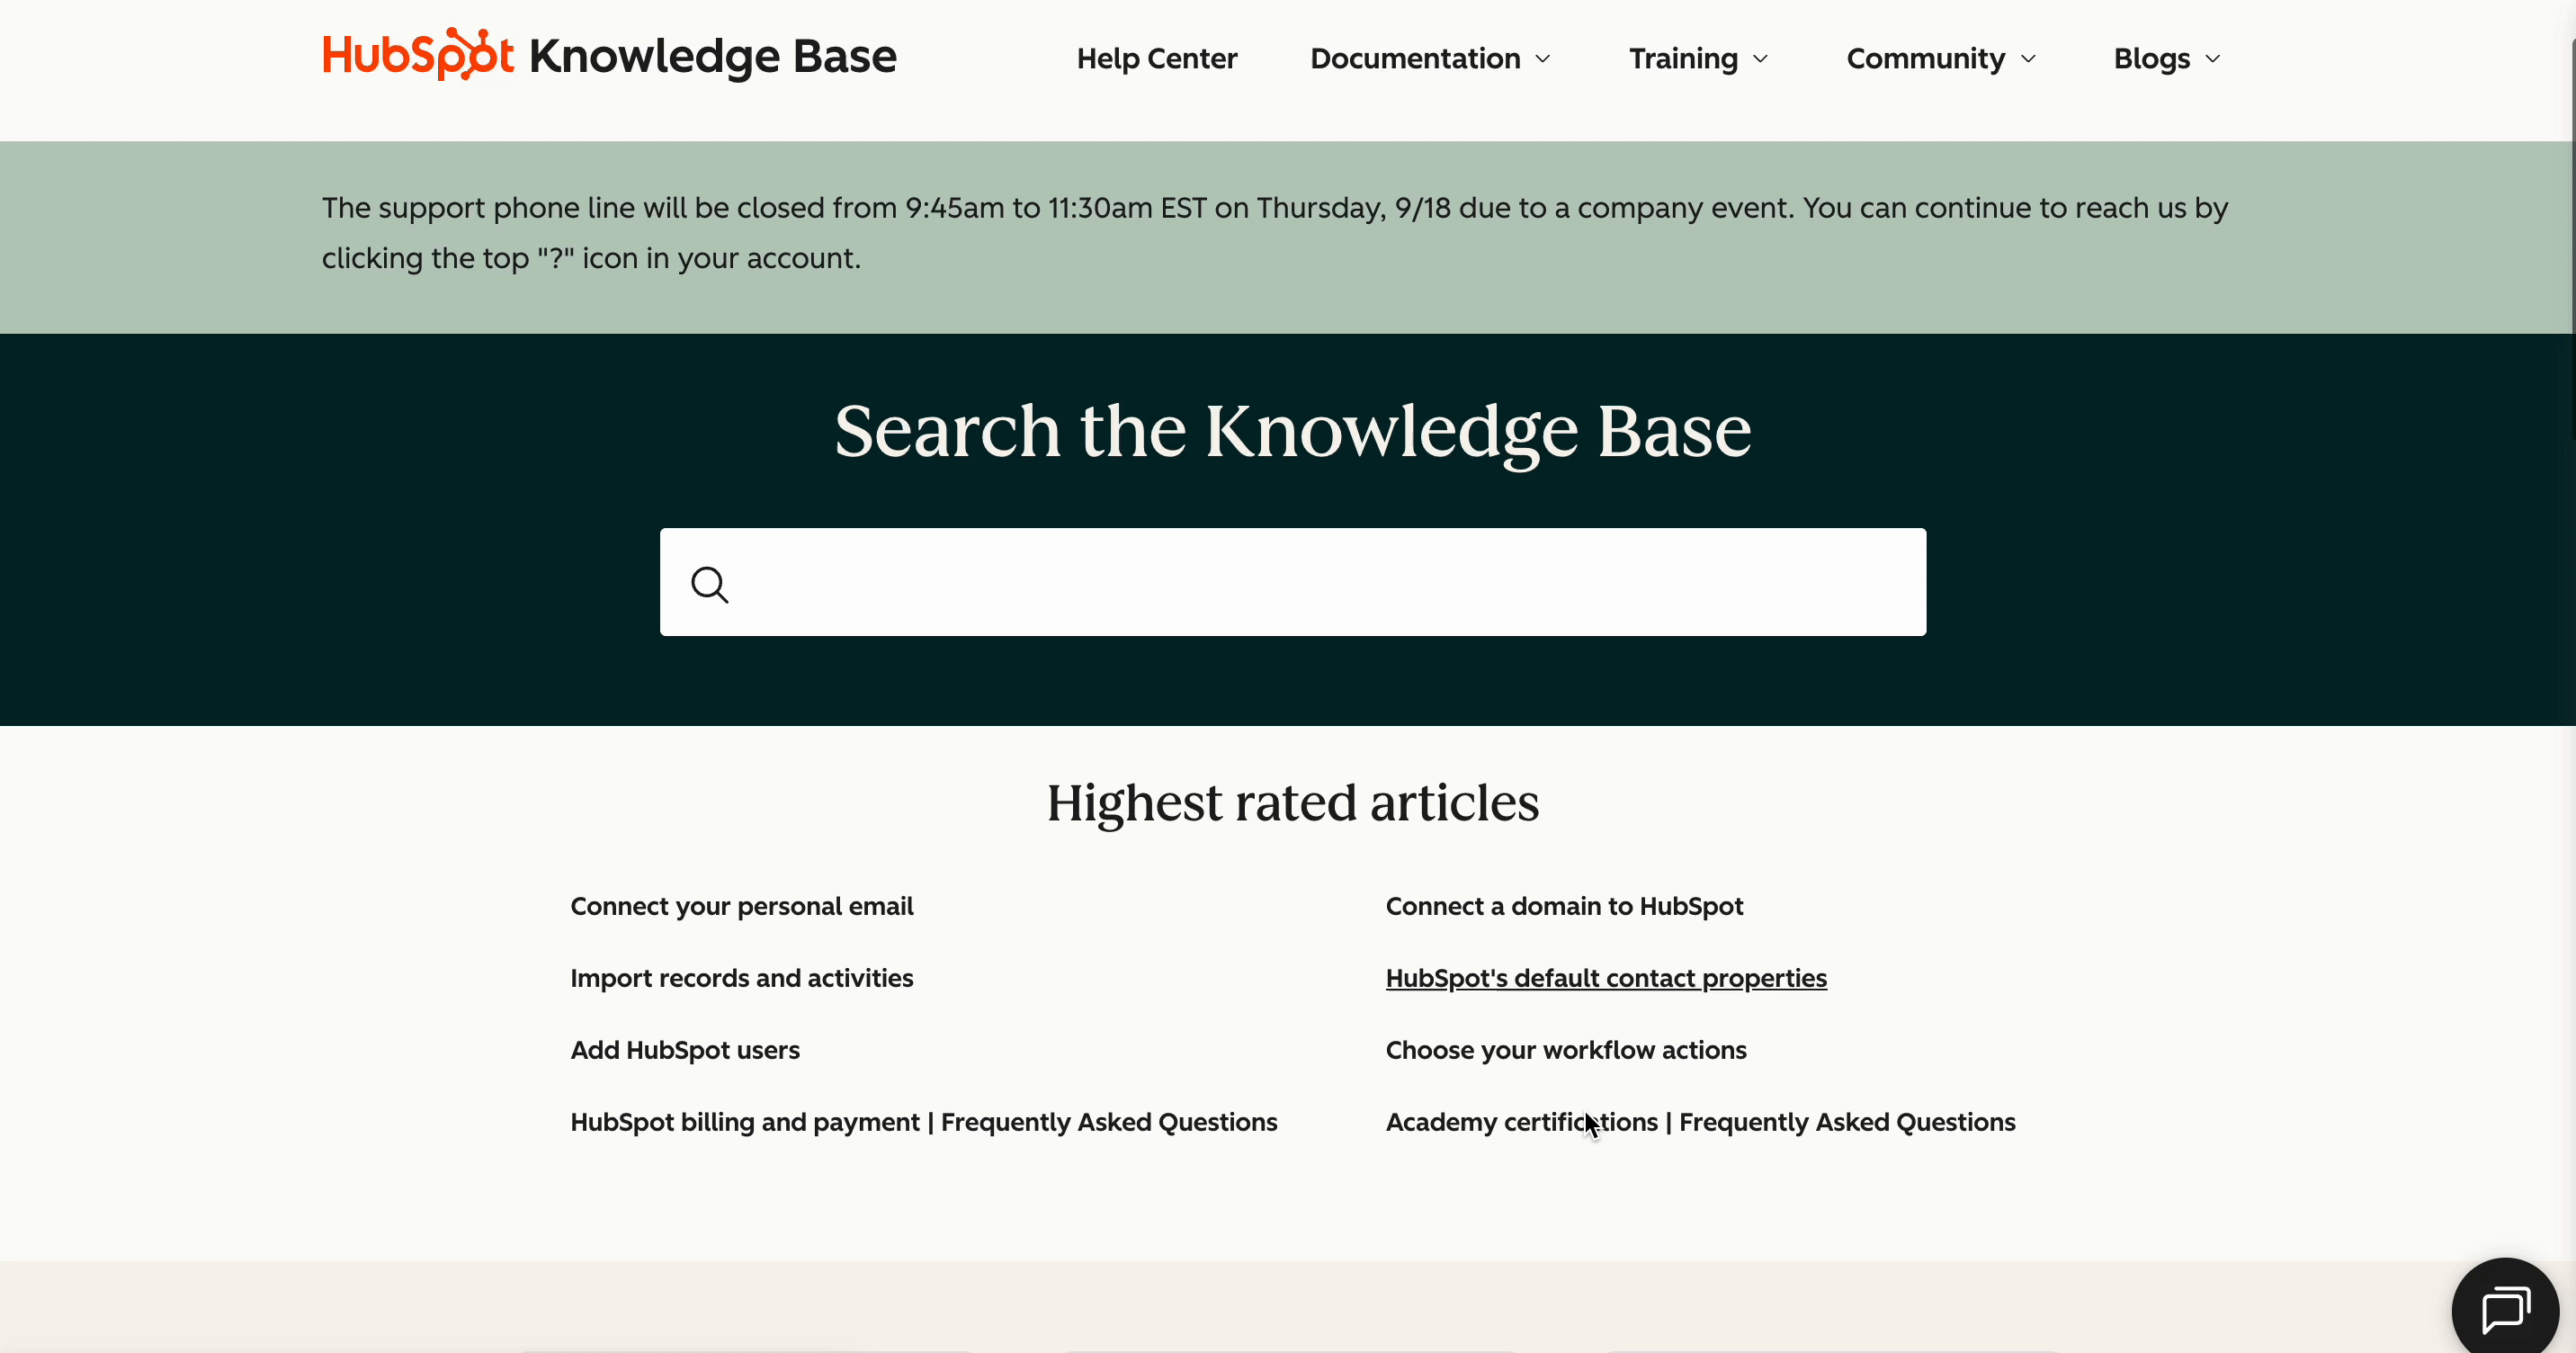Open 'Academy certifications' FAQ article
The height and width of the screenshot is (1353, 2576).
(x=1700, y=1122)
